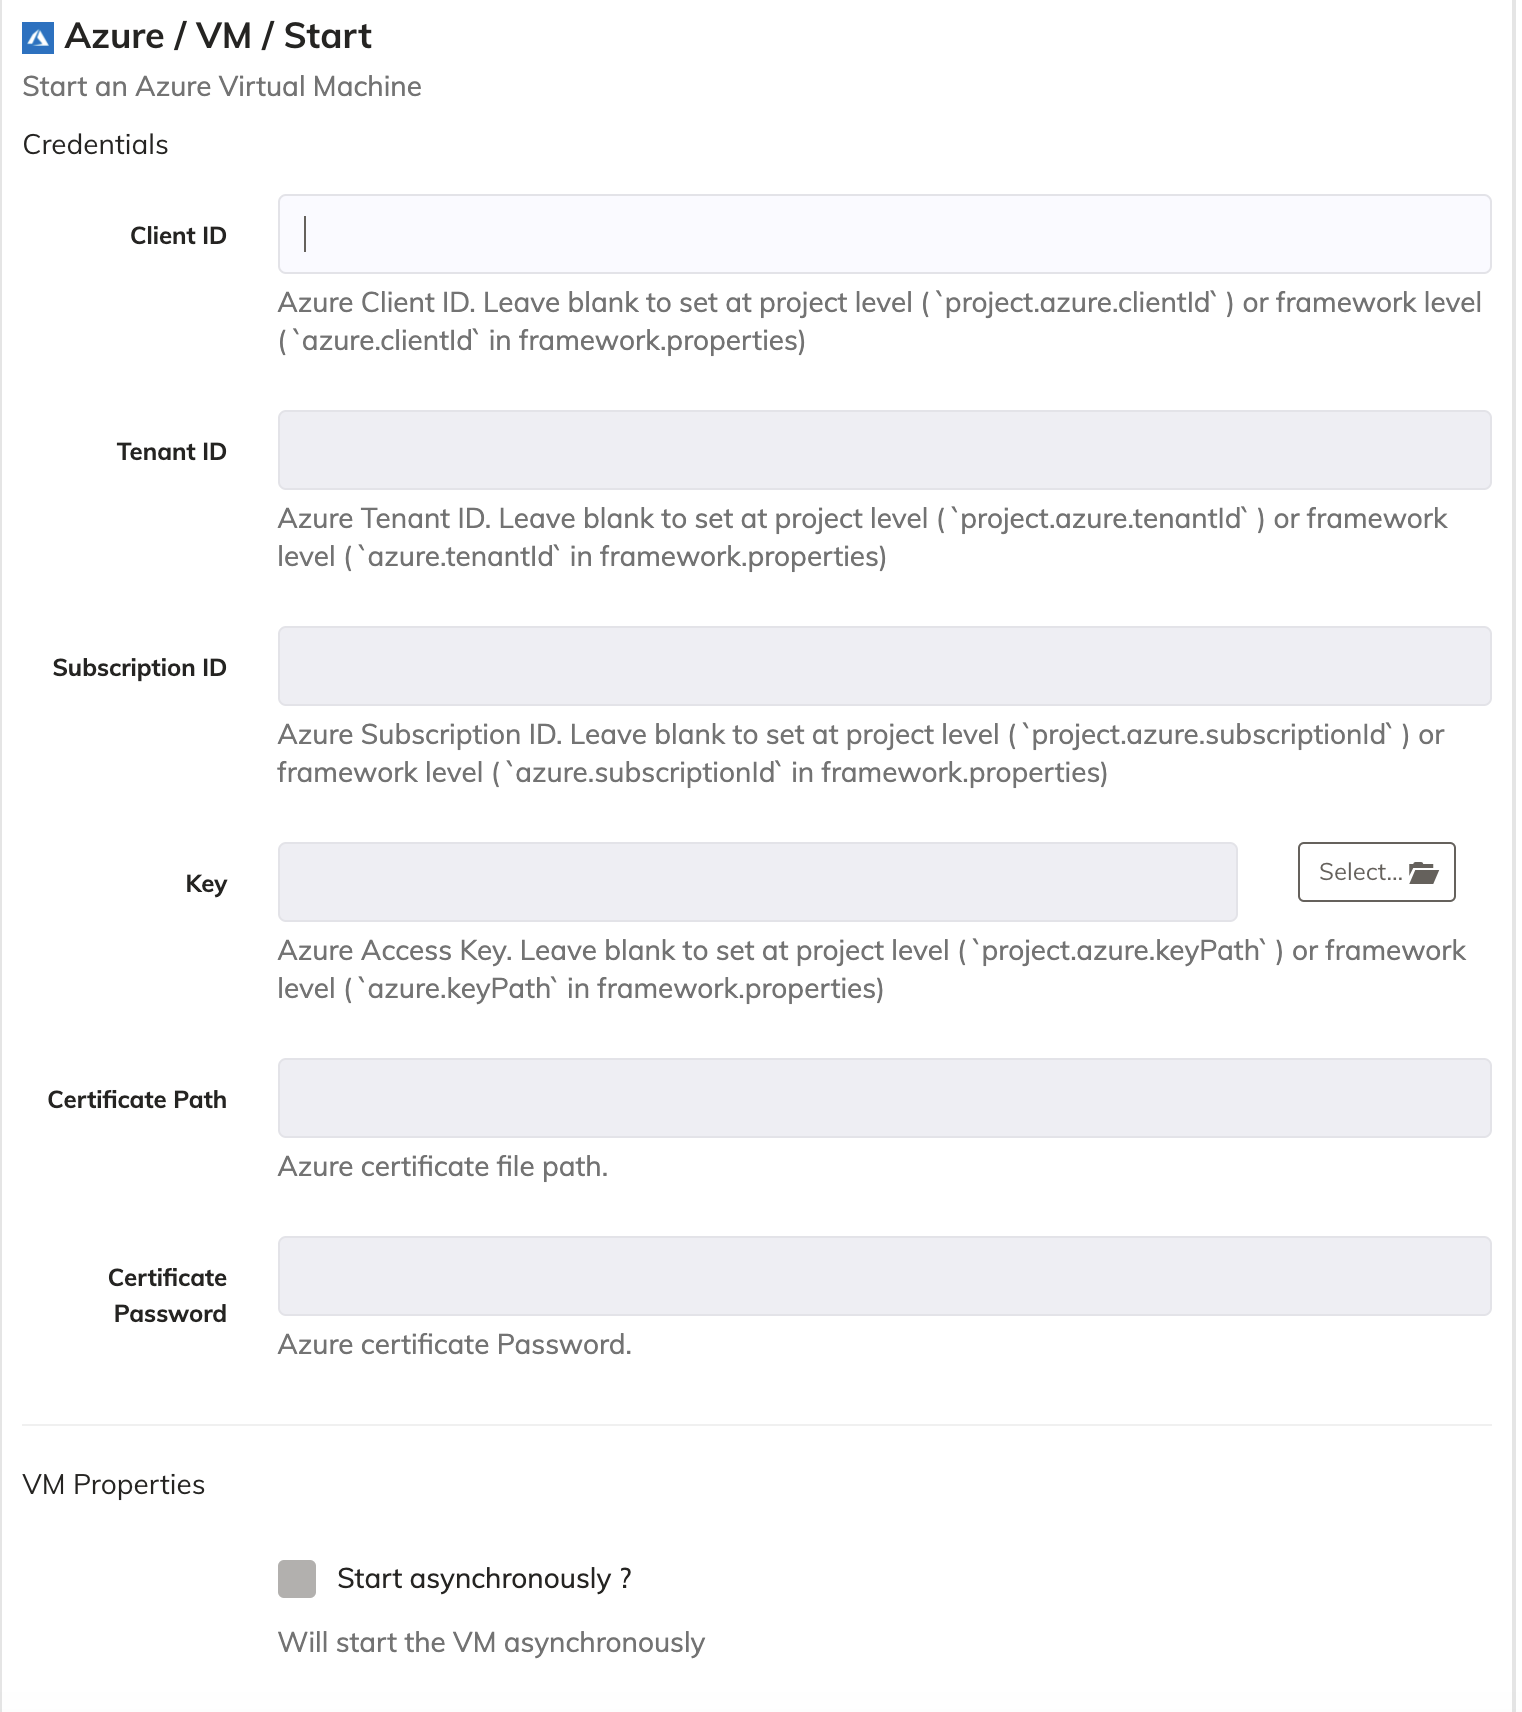
Task: Select the Subscription ID text box
Action: 884,666
